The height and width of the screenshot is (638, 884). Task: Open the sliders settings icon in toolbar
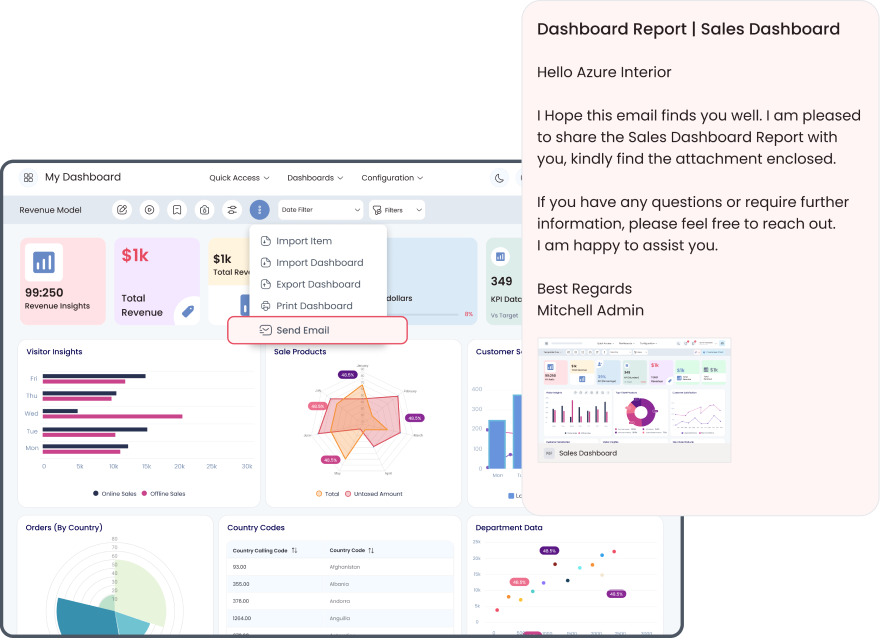click(232, 210)
